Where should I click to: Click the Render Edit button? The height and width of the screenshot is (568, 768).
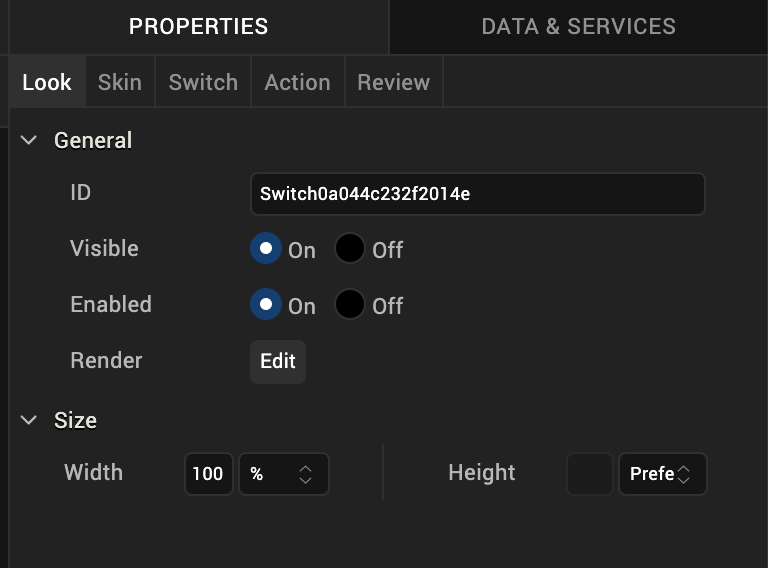pyautogui.click(x=277, y=361)
